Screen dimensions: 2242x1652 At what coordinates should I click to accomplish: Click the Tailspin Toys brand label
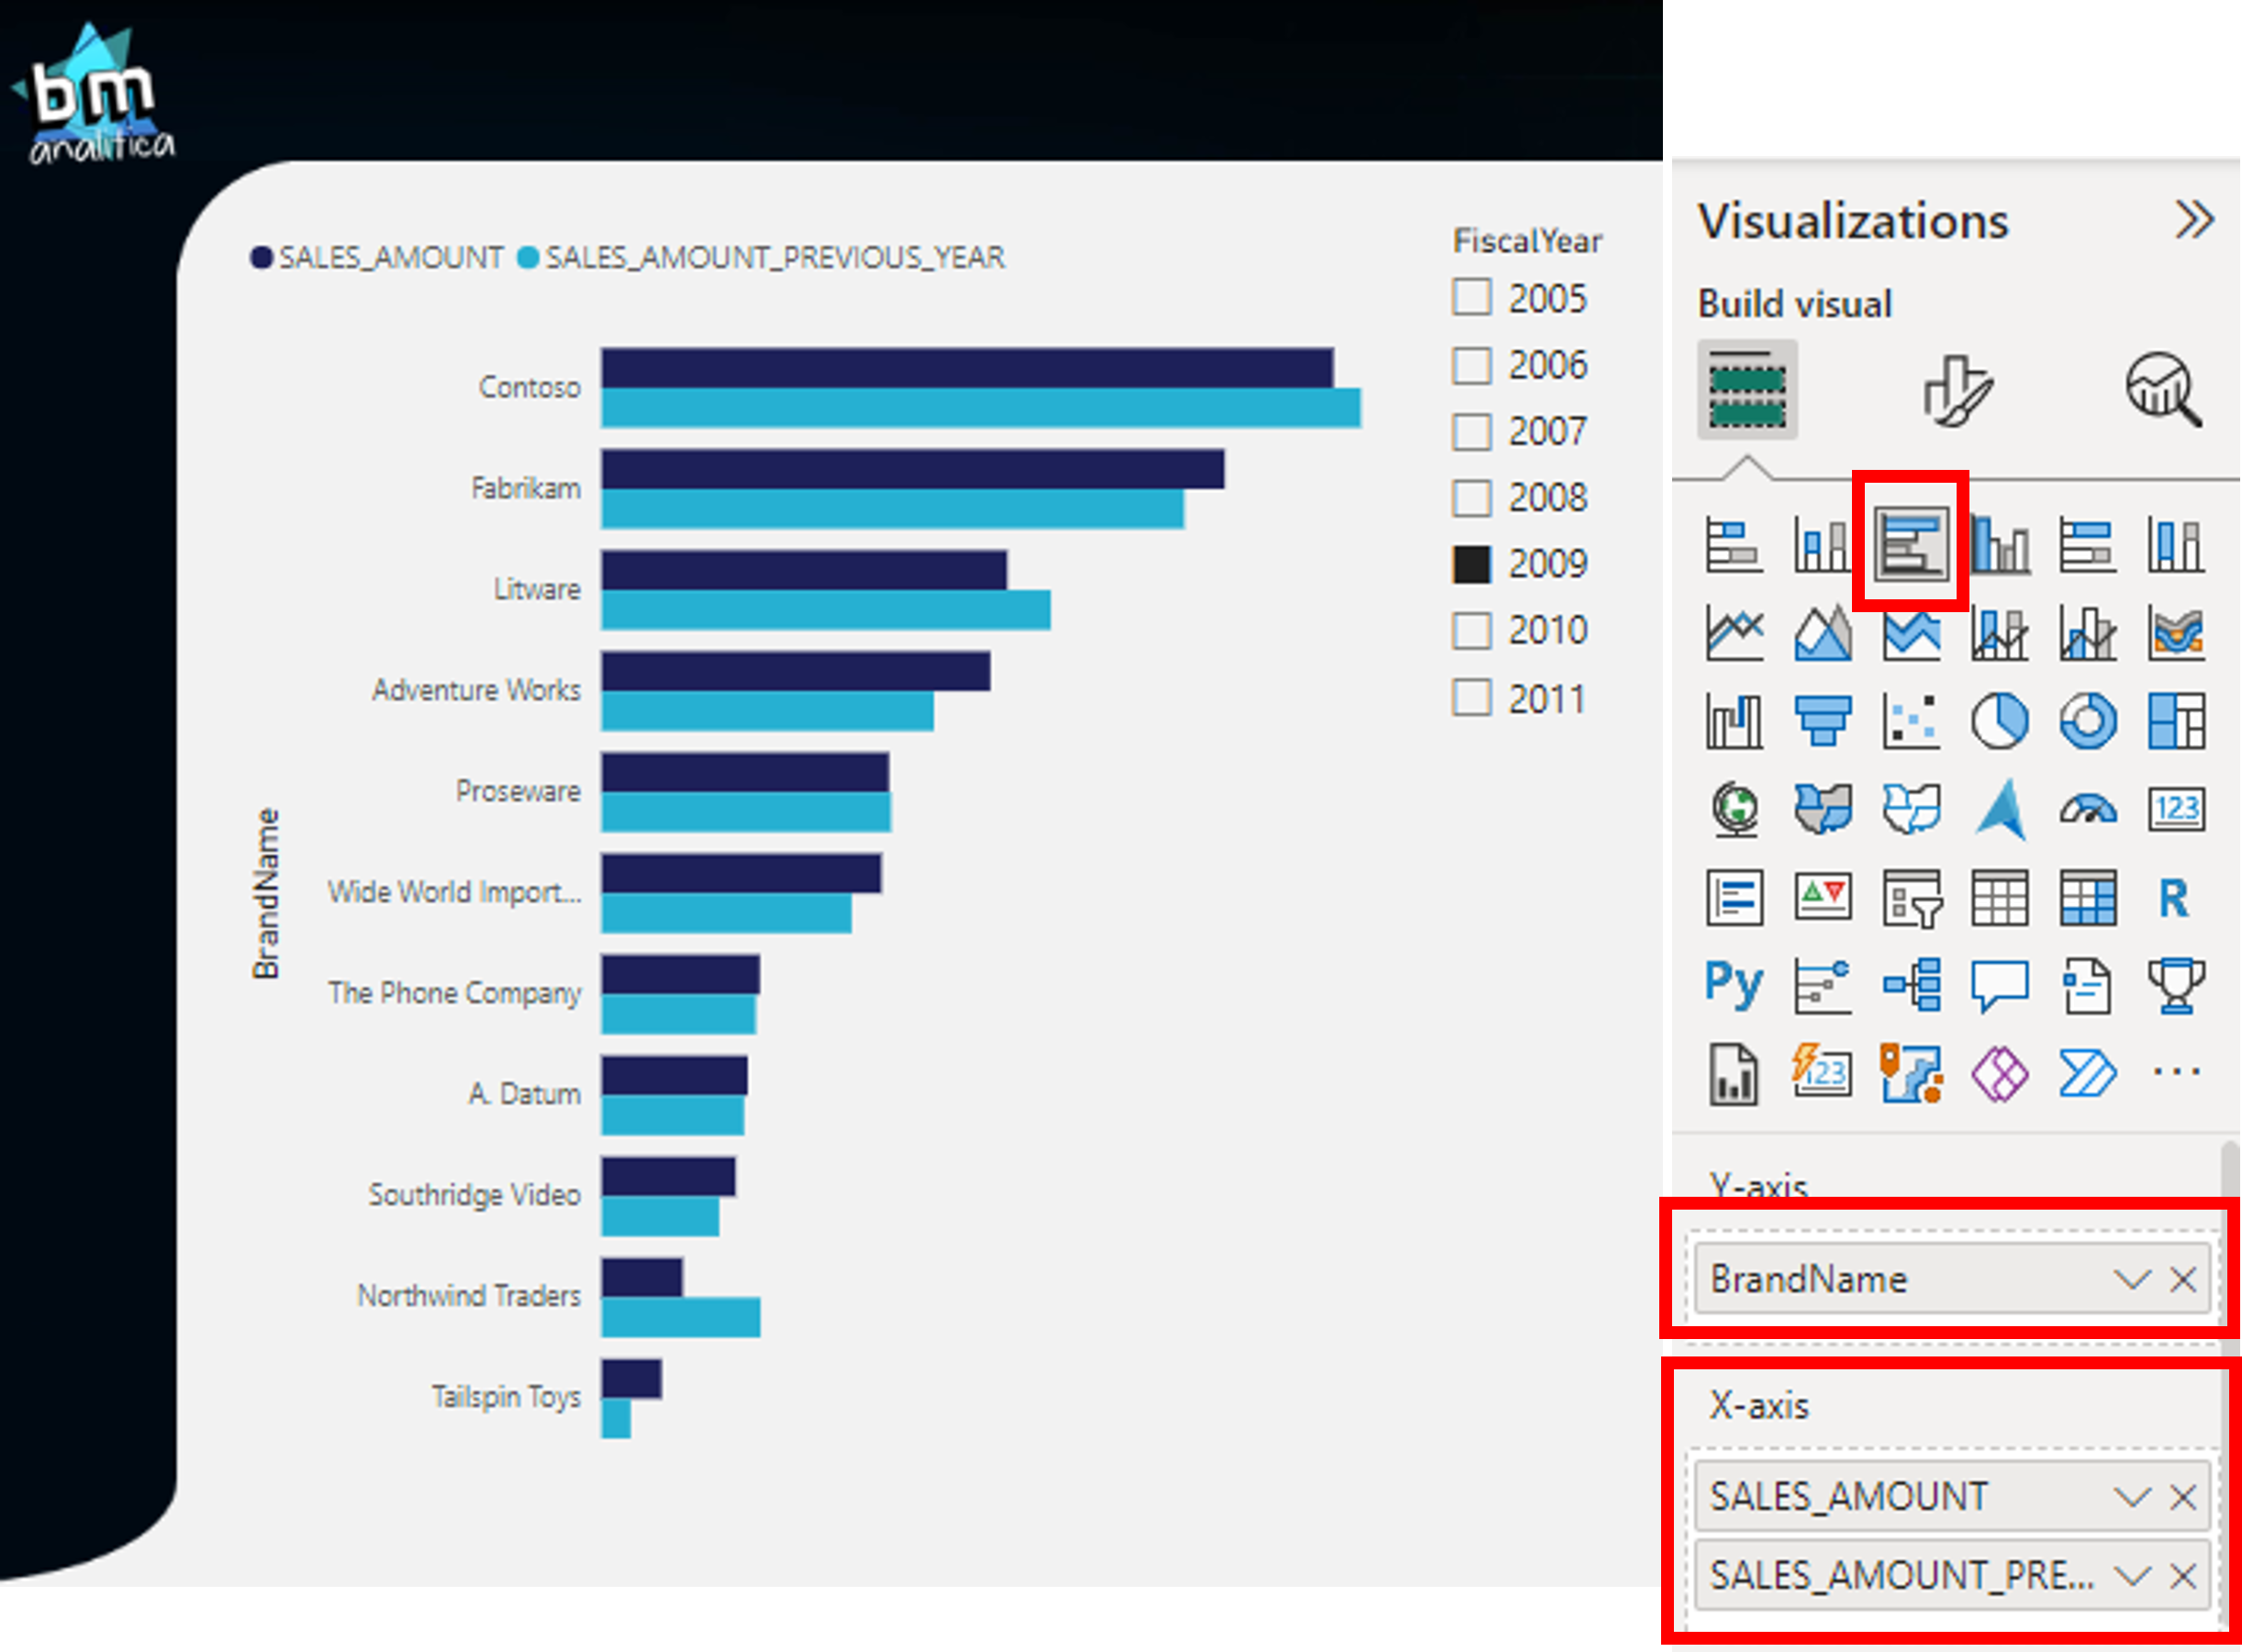(506, 1397)
